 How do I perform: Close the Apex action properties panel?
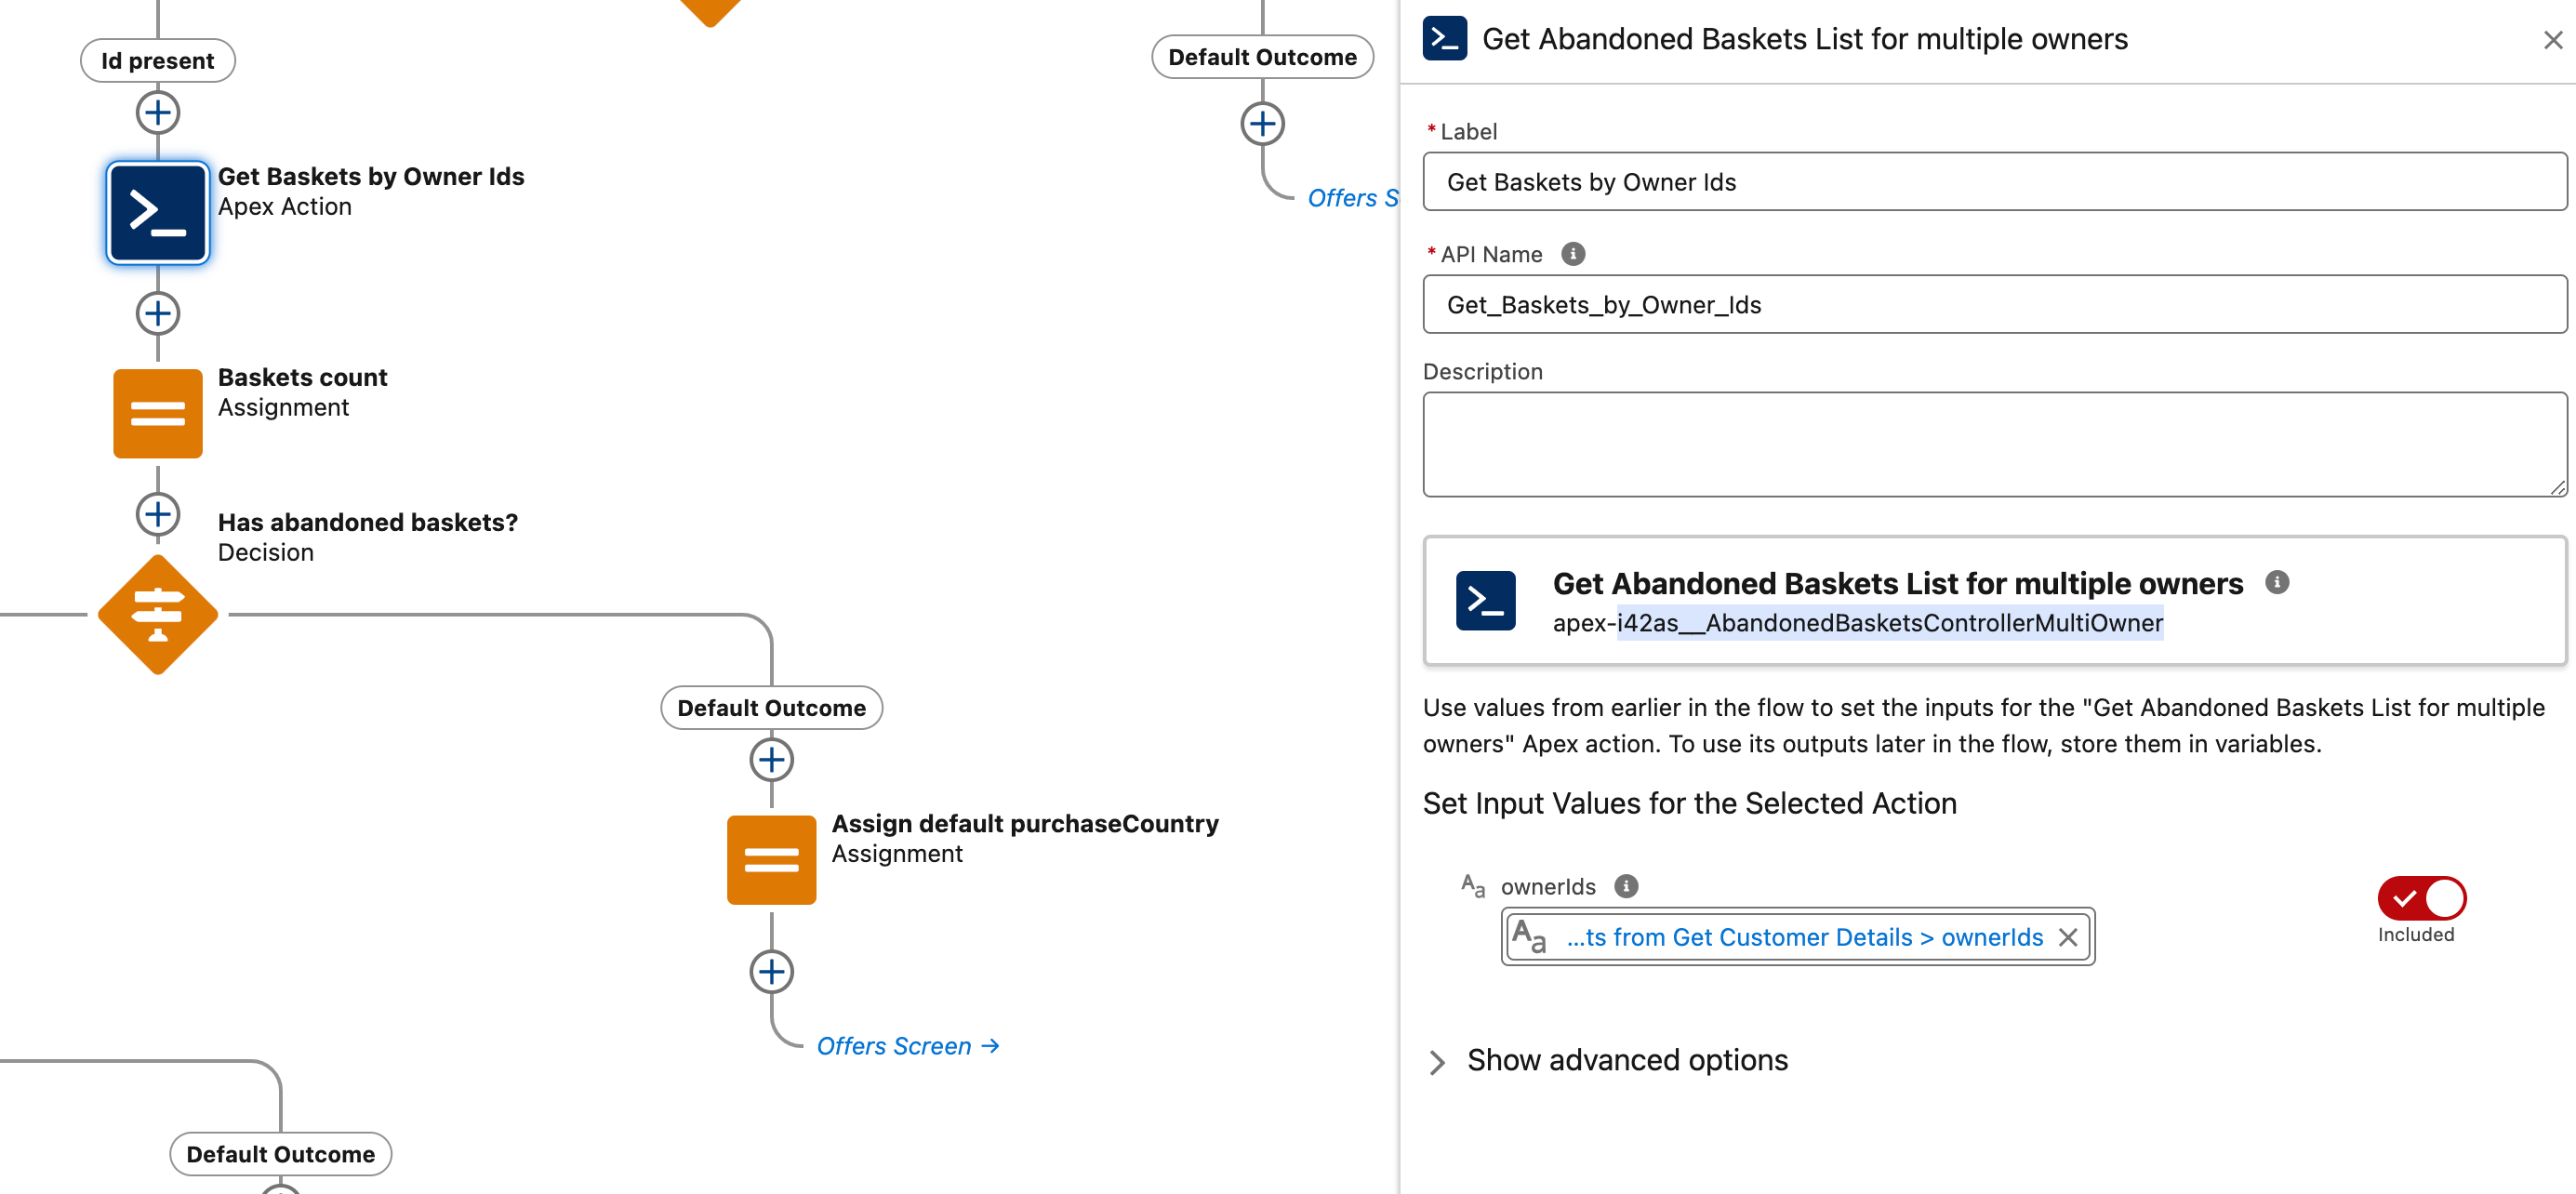tap(2552, 40)
